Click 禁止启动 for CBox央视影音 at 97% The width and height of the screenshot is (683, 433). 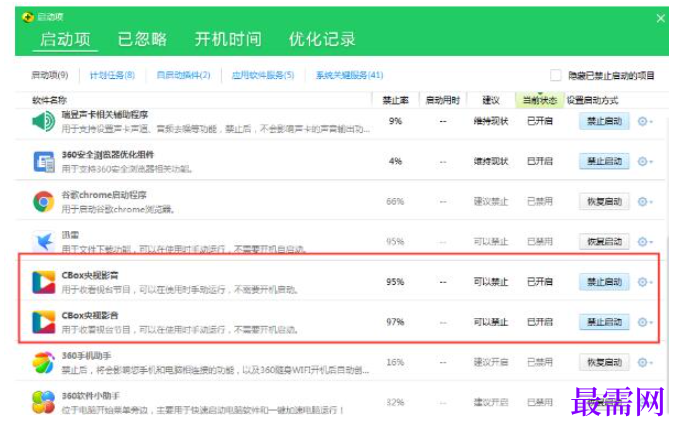coord(604,322)
